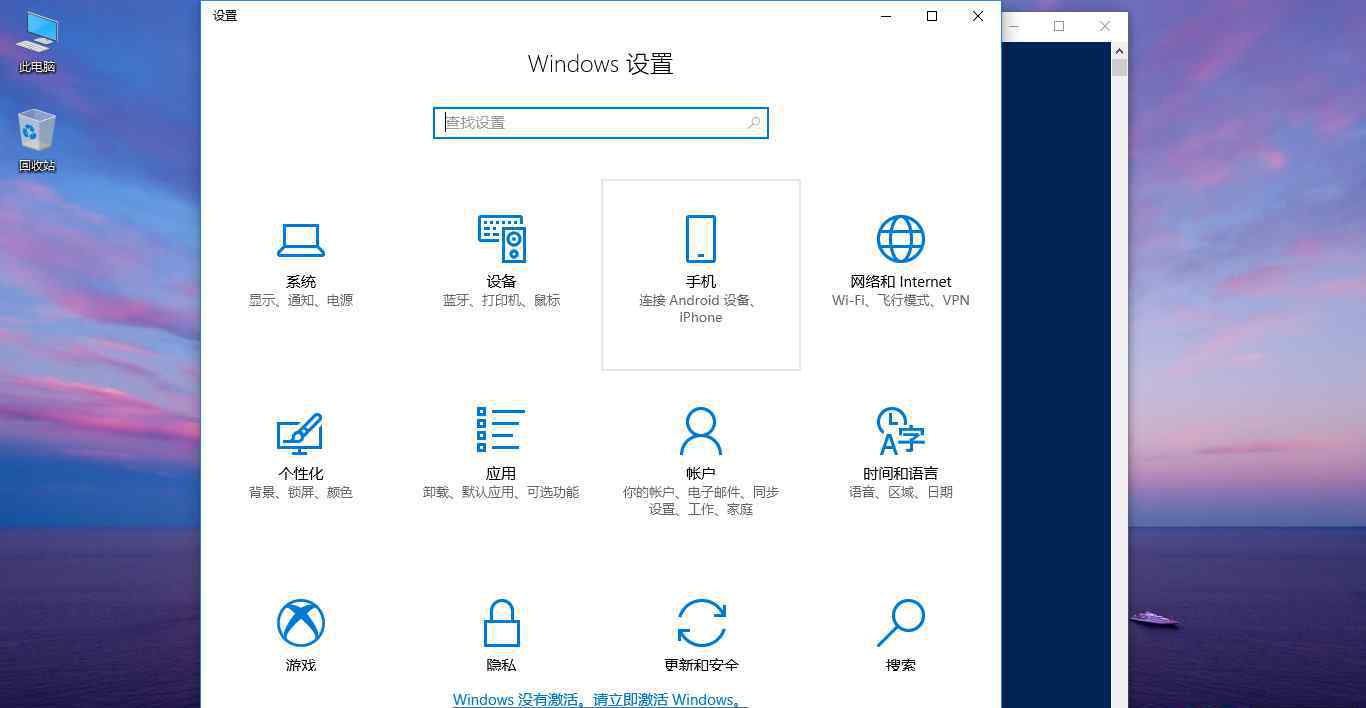This screenshot has width=1366, height=708.
Task: Click 蓝牙、打印机、鼠标 description text
Action: [501, 300]
